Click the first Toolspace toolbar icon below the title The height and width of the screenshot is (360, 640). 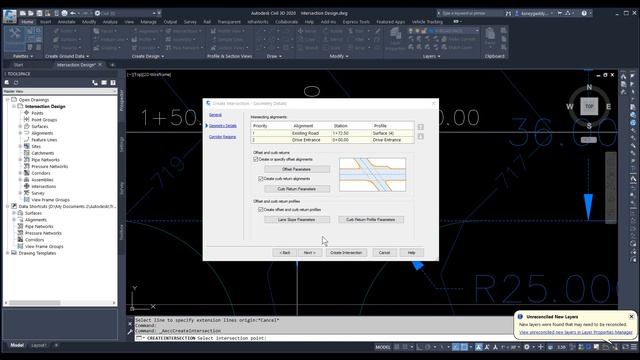pyautogui.click(x=7, y=82)
